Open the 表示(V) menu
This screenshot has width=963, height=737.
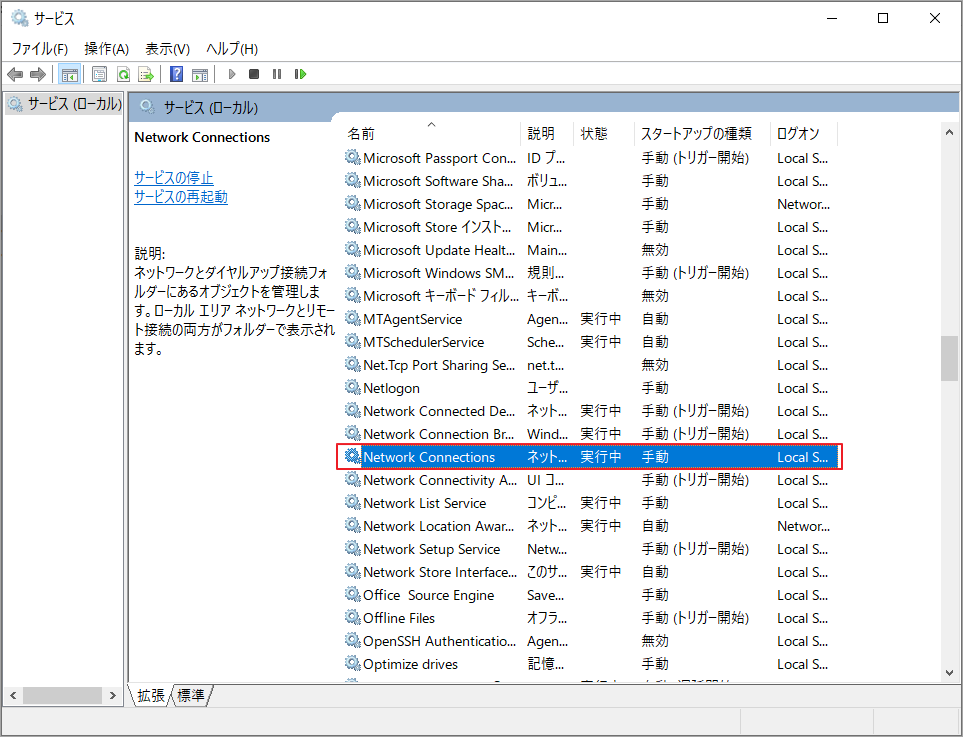click(167, 49)
